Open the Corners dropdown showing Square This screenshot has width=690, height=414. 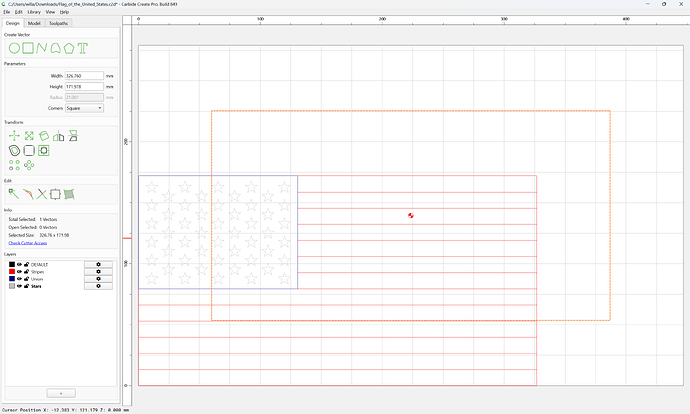click(84, 108)
